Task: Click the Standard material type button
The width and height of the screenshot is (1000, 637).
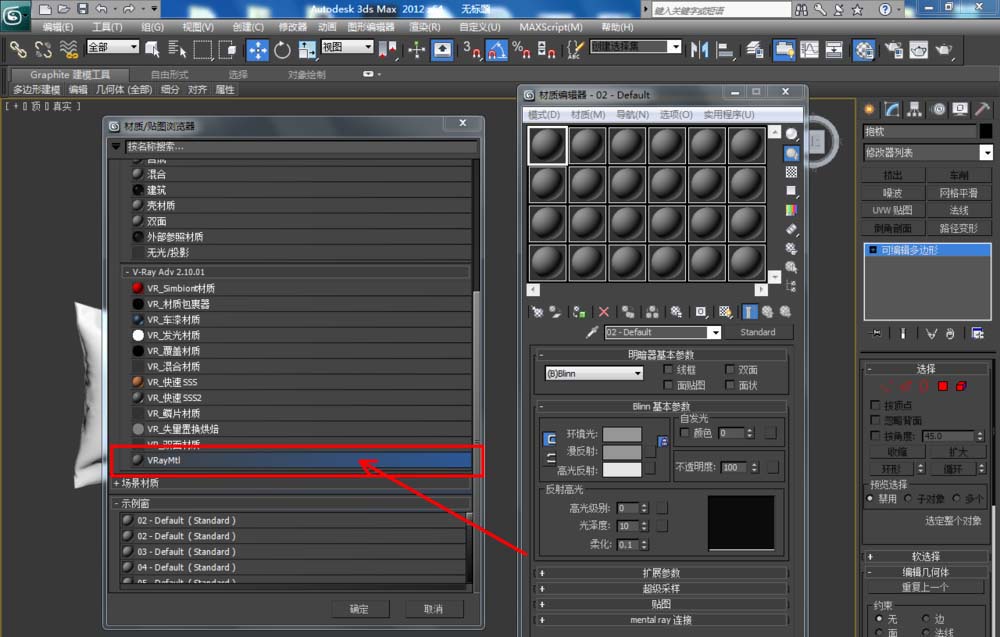Action: (x=758, y=332)
